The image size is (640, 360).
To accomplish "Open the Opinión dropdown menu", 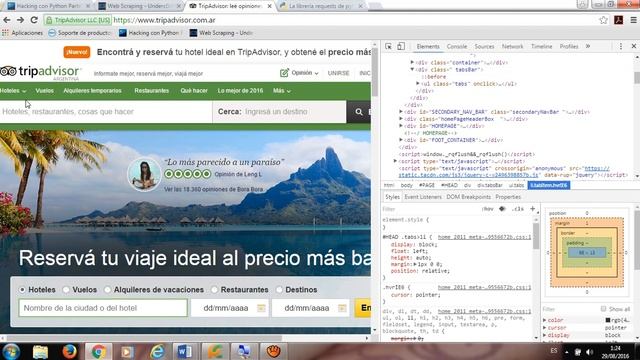I will pyautogui.click(x=299, y=73).
